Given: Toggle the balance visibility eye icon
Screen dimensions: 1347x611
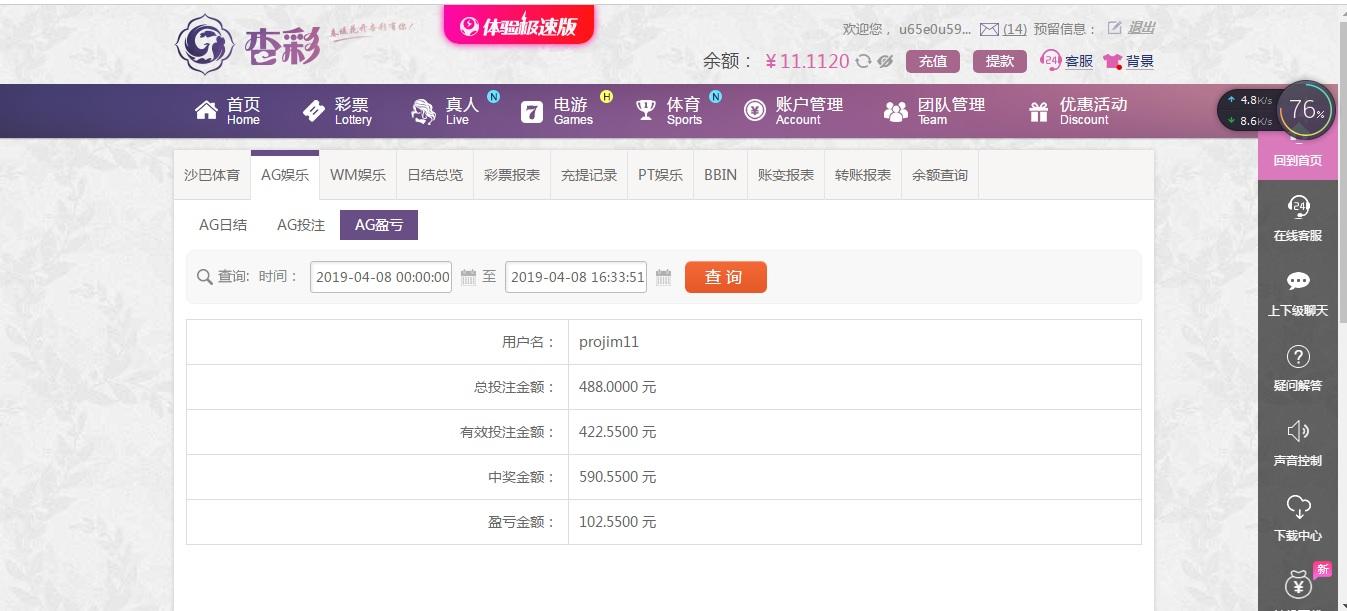Looking at the screenshot, I should pyautogui.click(x=885, y=61).
